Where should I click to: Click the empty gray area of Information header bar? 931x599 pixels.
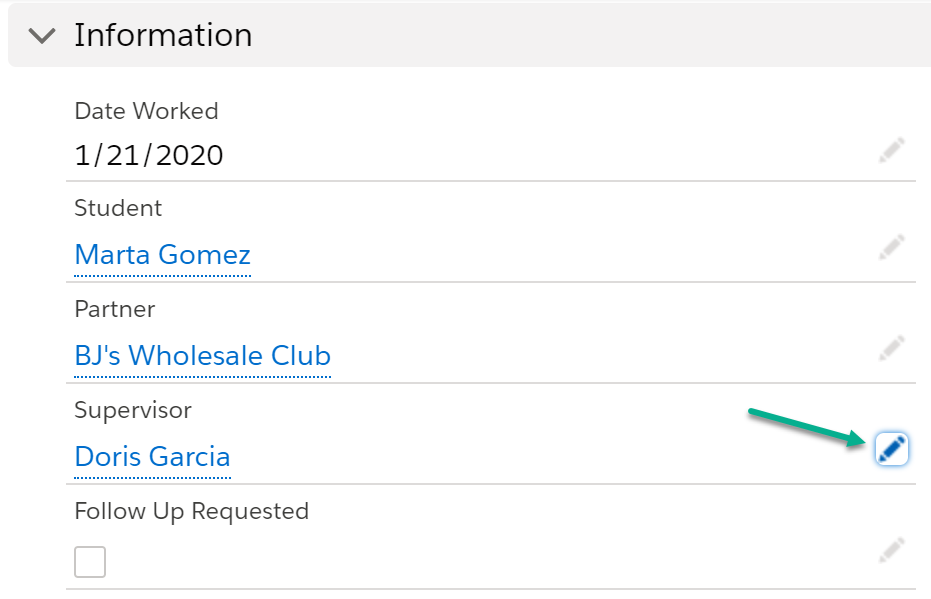point(588,35)
